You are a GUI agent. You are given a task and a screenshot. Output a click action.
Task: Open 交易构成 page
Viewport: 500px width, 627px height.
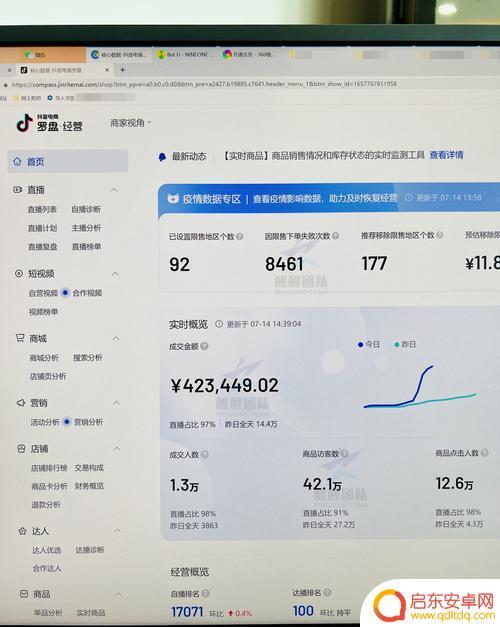(89, 467)
